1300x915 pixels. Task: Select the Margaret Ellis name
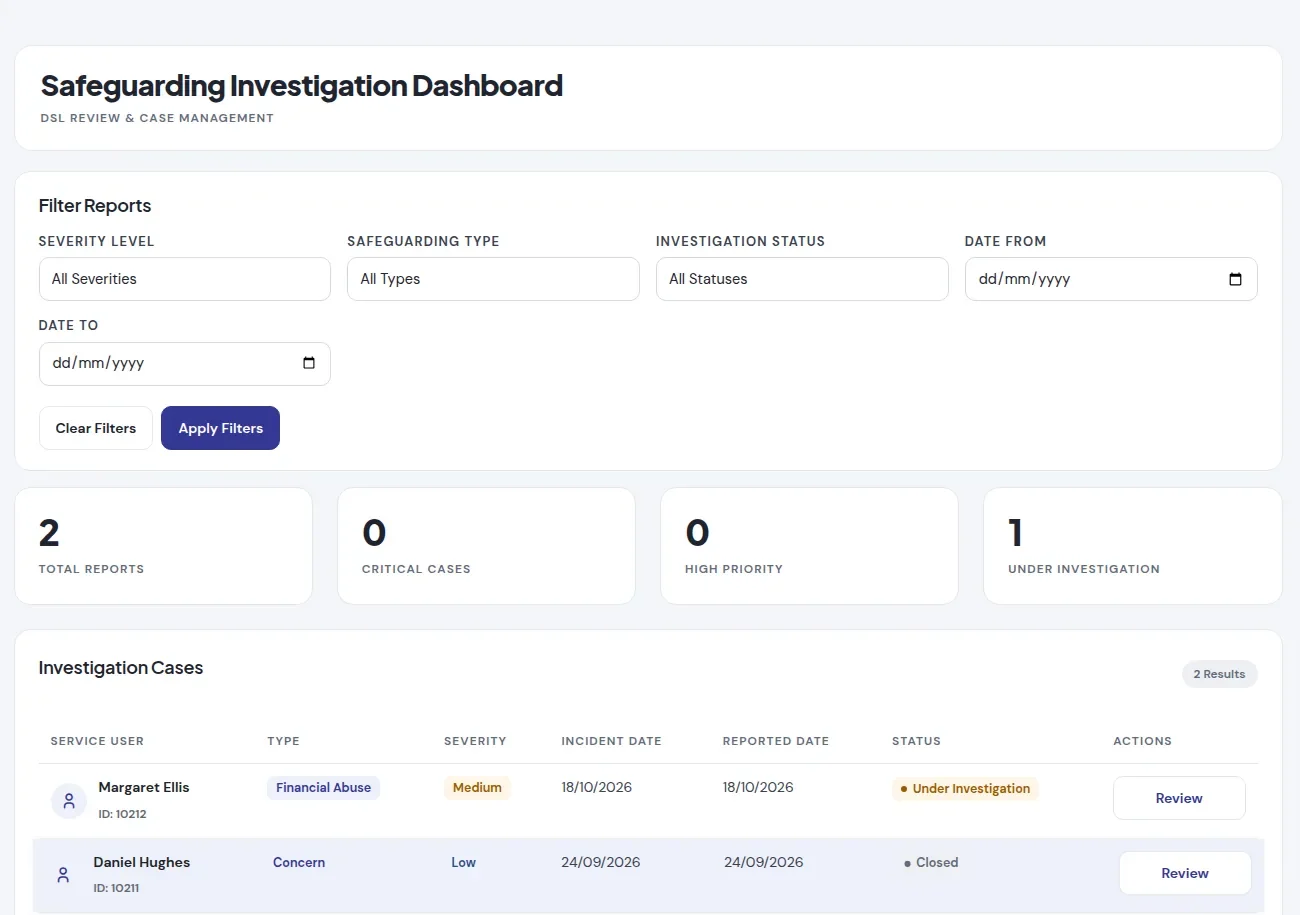[144, 787]
